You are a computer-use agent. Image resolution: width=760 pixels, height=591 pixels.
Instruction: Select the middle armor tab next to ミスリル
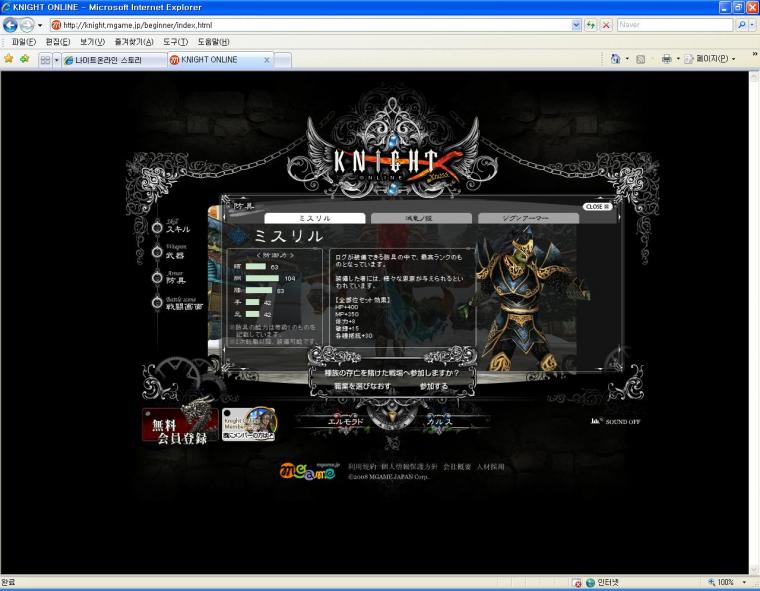(421, 218)
